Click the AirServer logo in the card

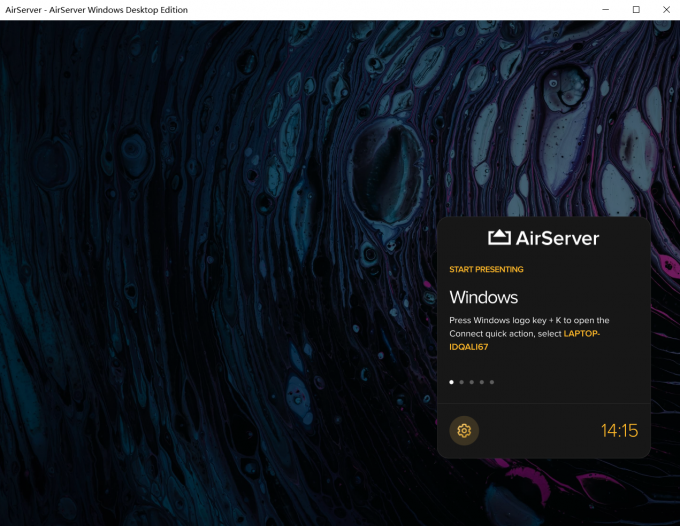click(x=543, y=238)
